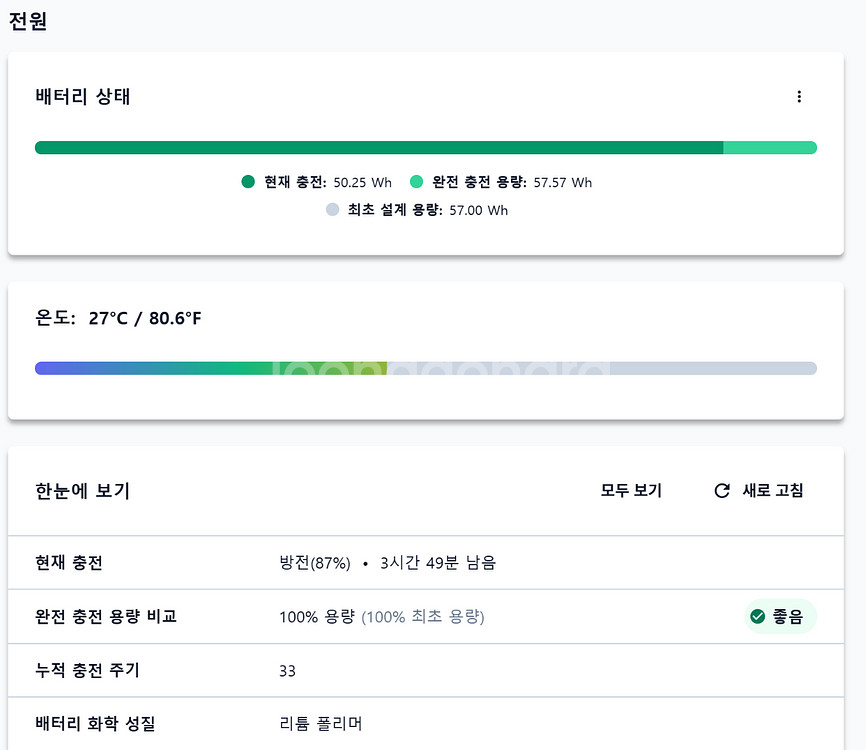Click the refresh arrow icon beside 새로 고침
The height and width of the screenshot is (750, 866).
(722, 491)
